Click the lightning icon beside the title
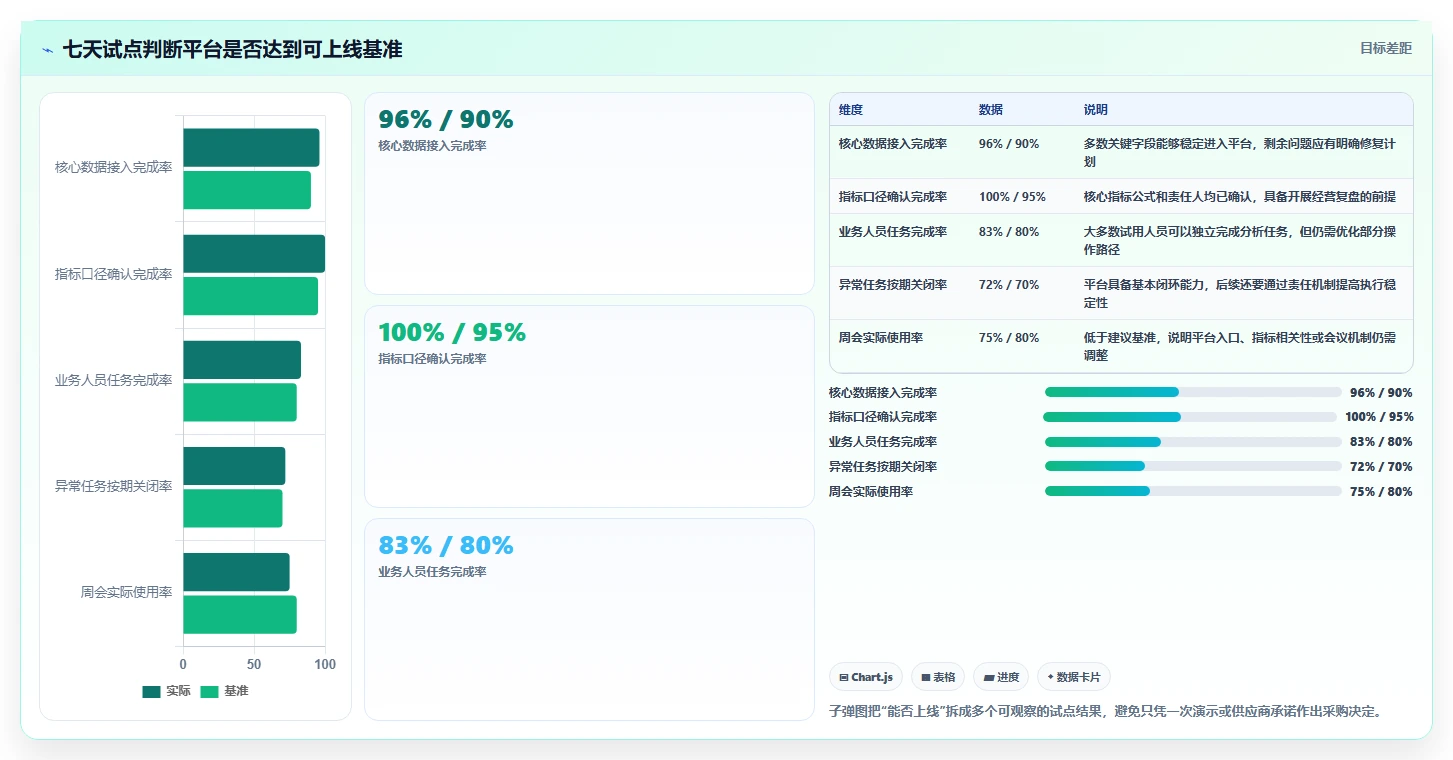The width and height of the screenshot is (1453, 760). (47, 50)
